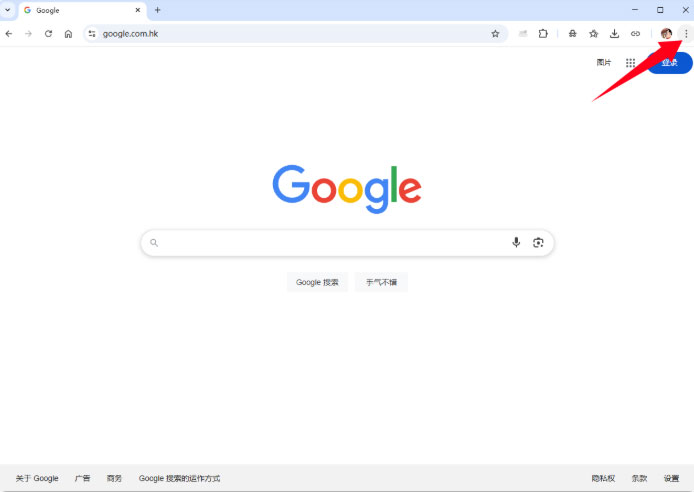Click the blue 登录 sign-in button
This screenshot has width=694, height=492.
[x=670, y=63]
